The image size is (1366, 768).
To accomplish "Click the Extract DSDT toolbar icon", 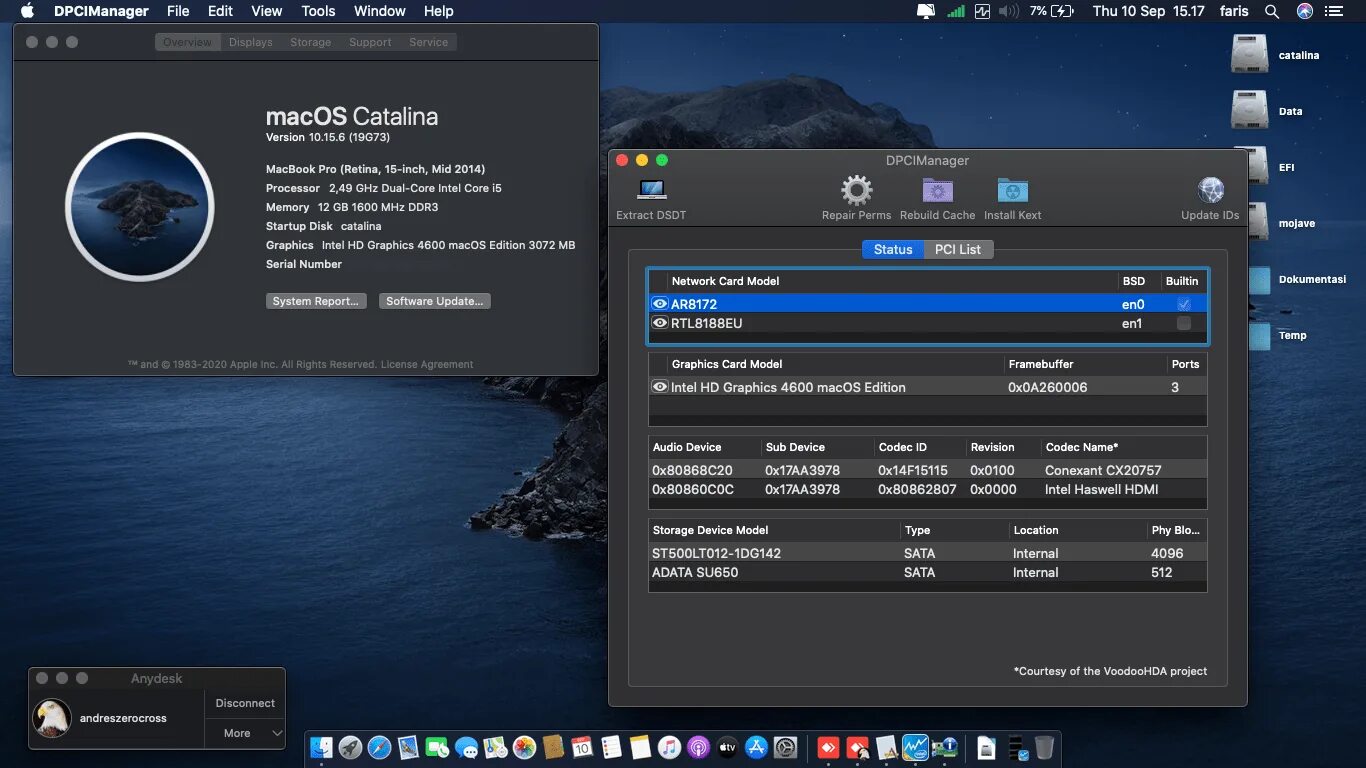I will [x=652, y=190].
